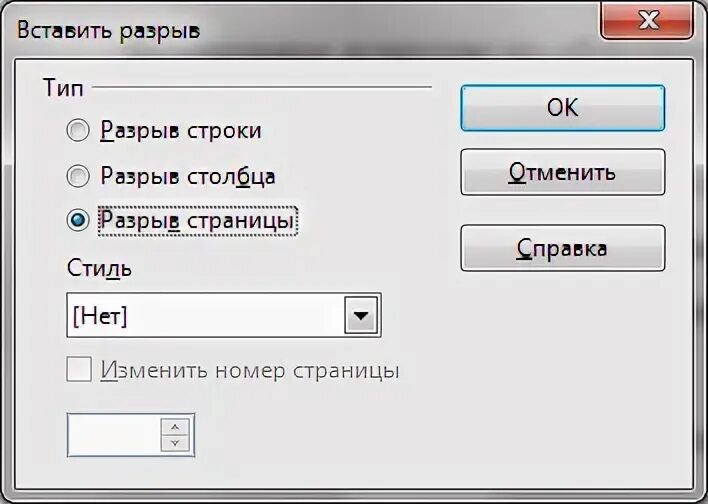Viewport: 708px width, 504px height.
Task: Click the Тип group heading
Action: click(63, 88)
